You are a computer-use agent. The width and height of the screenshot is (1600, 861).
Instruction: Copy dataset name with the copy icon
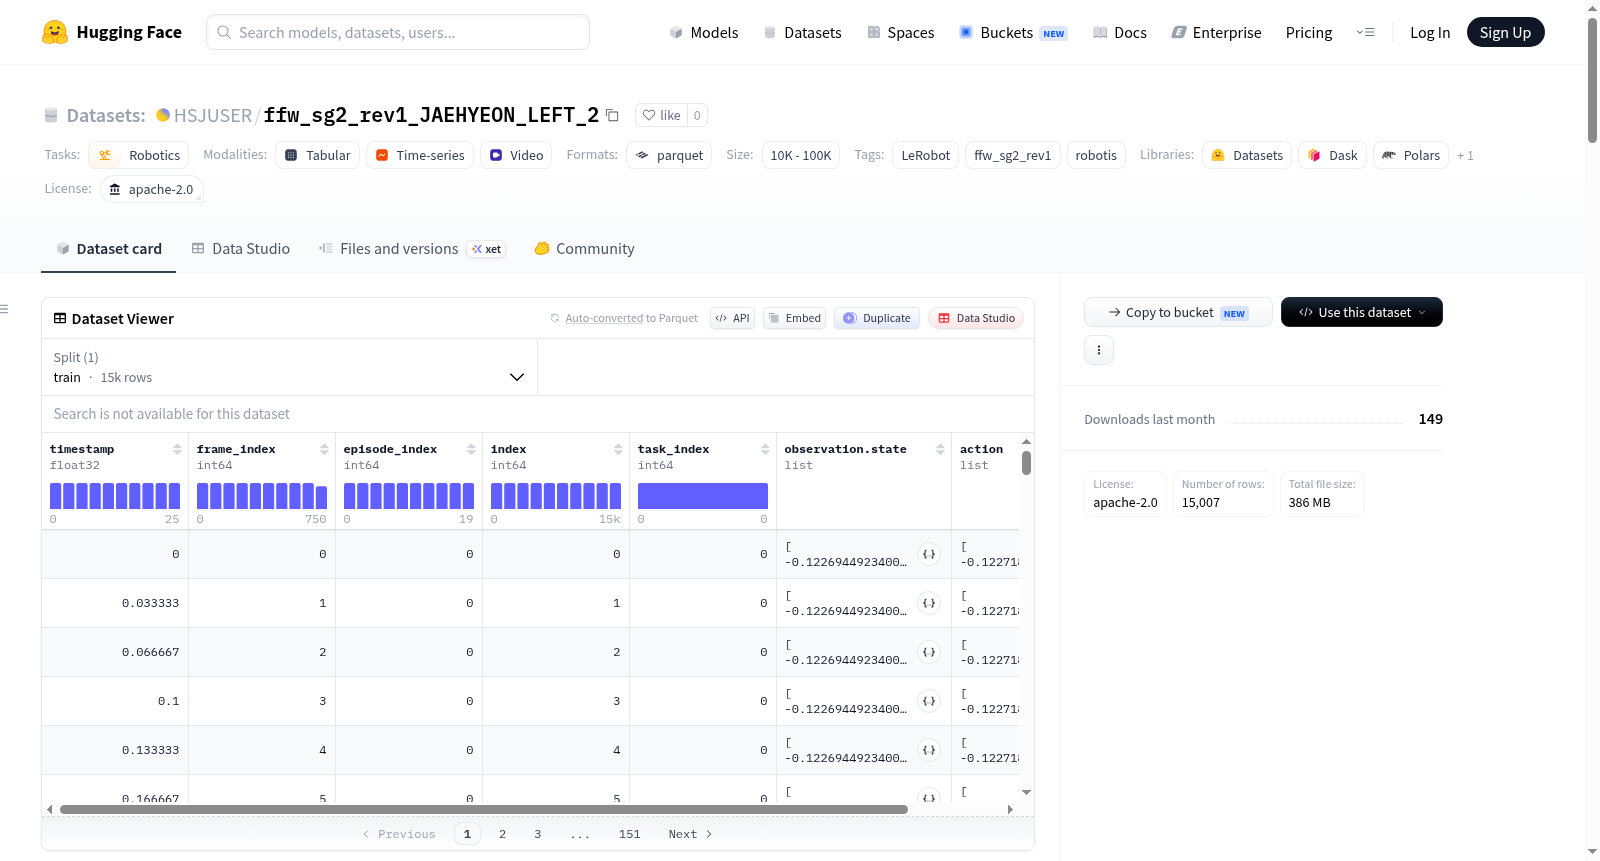click(612, 115)
